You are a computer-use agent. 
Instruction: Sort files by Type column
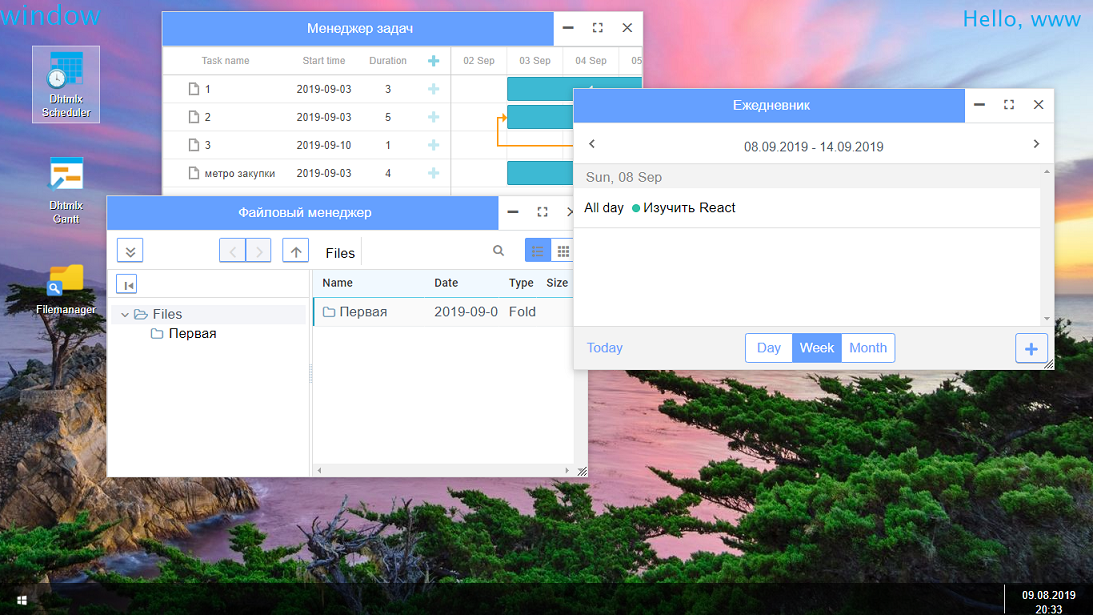click(x=521, y=282)
